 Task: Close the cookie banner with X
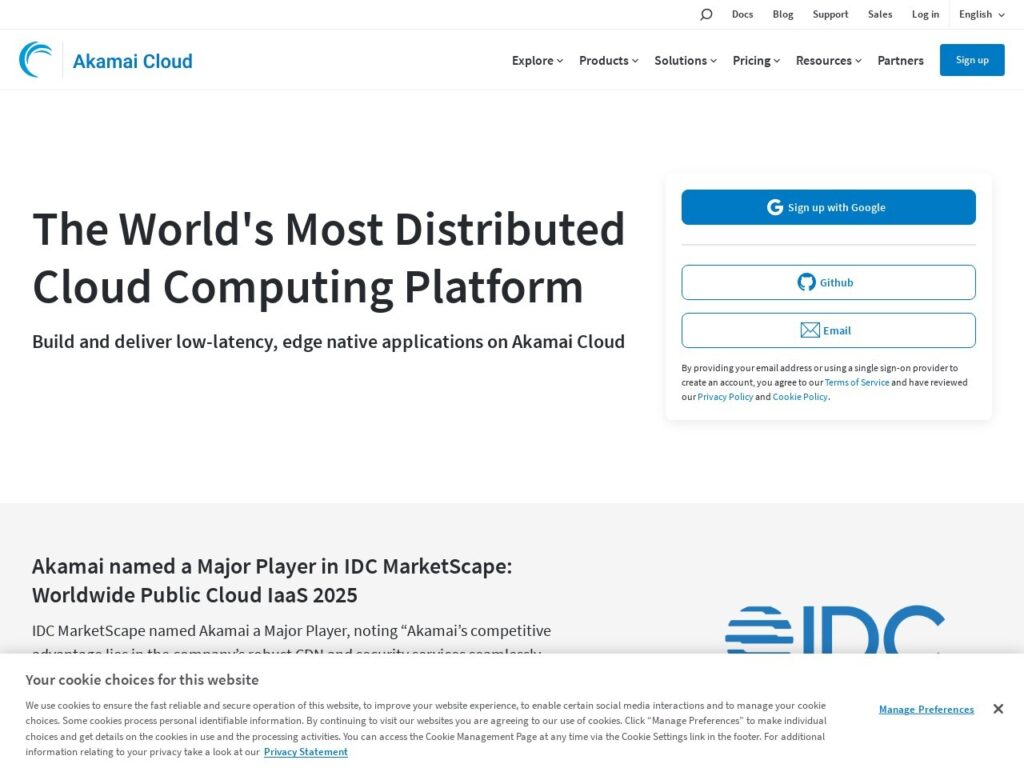pos(998,709)
